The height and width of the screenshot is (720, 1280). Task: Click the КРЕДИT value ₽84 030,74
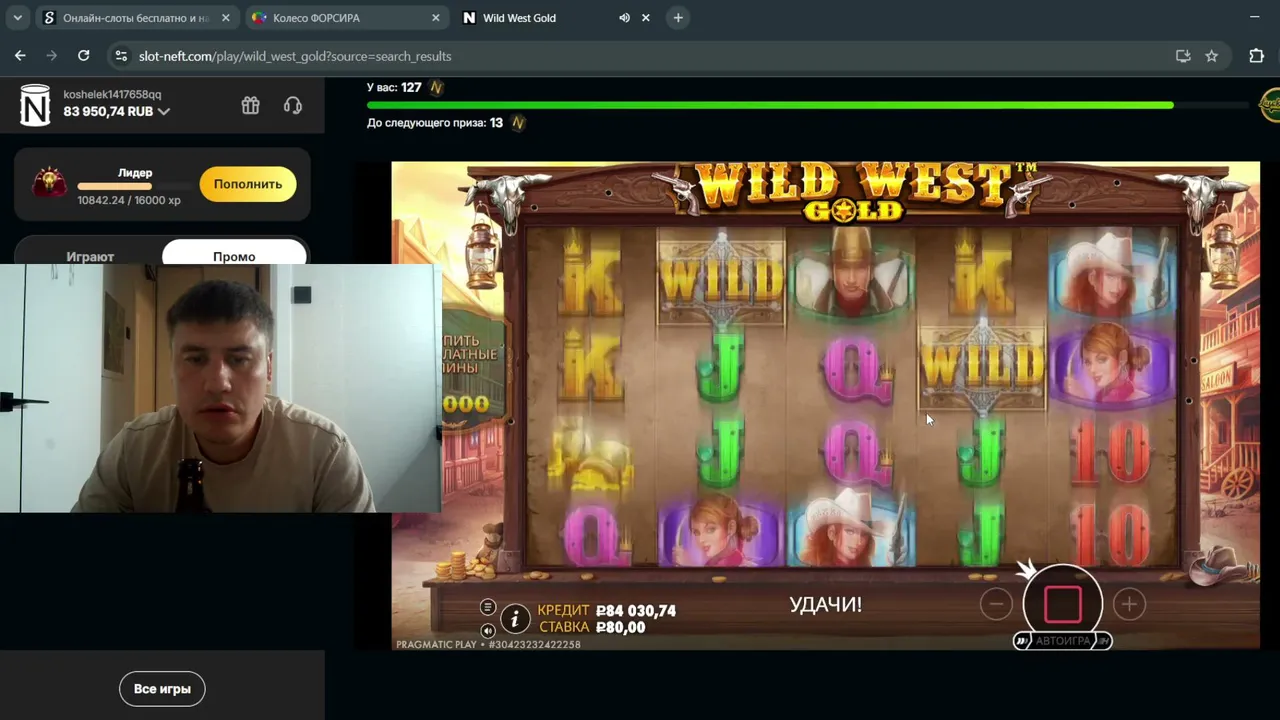coord(636,611)
